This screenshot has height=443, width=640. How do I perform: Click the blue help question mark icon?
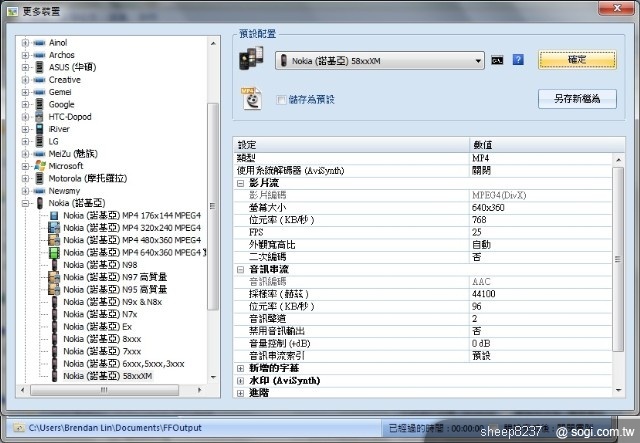click(518, 60)
